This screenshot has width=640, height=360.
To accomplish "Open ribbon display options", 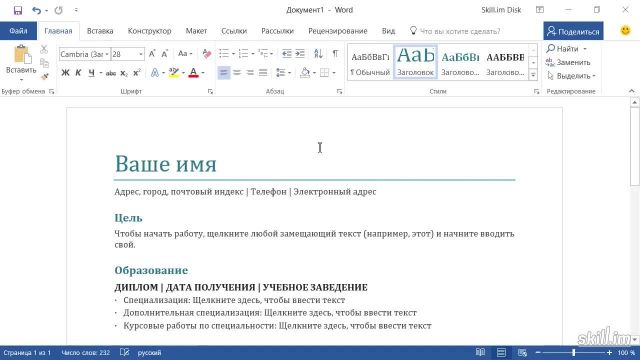I will pos(540,10).
